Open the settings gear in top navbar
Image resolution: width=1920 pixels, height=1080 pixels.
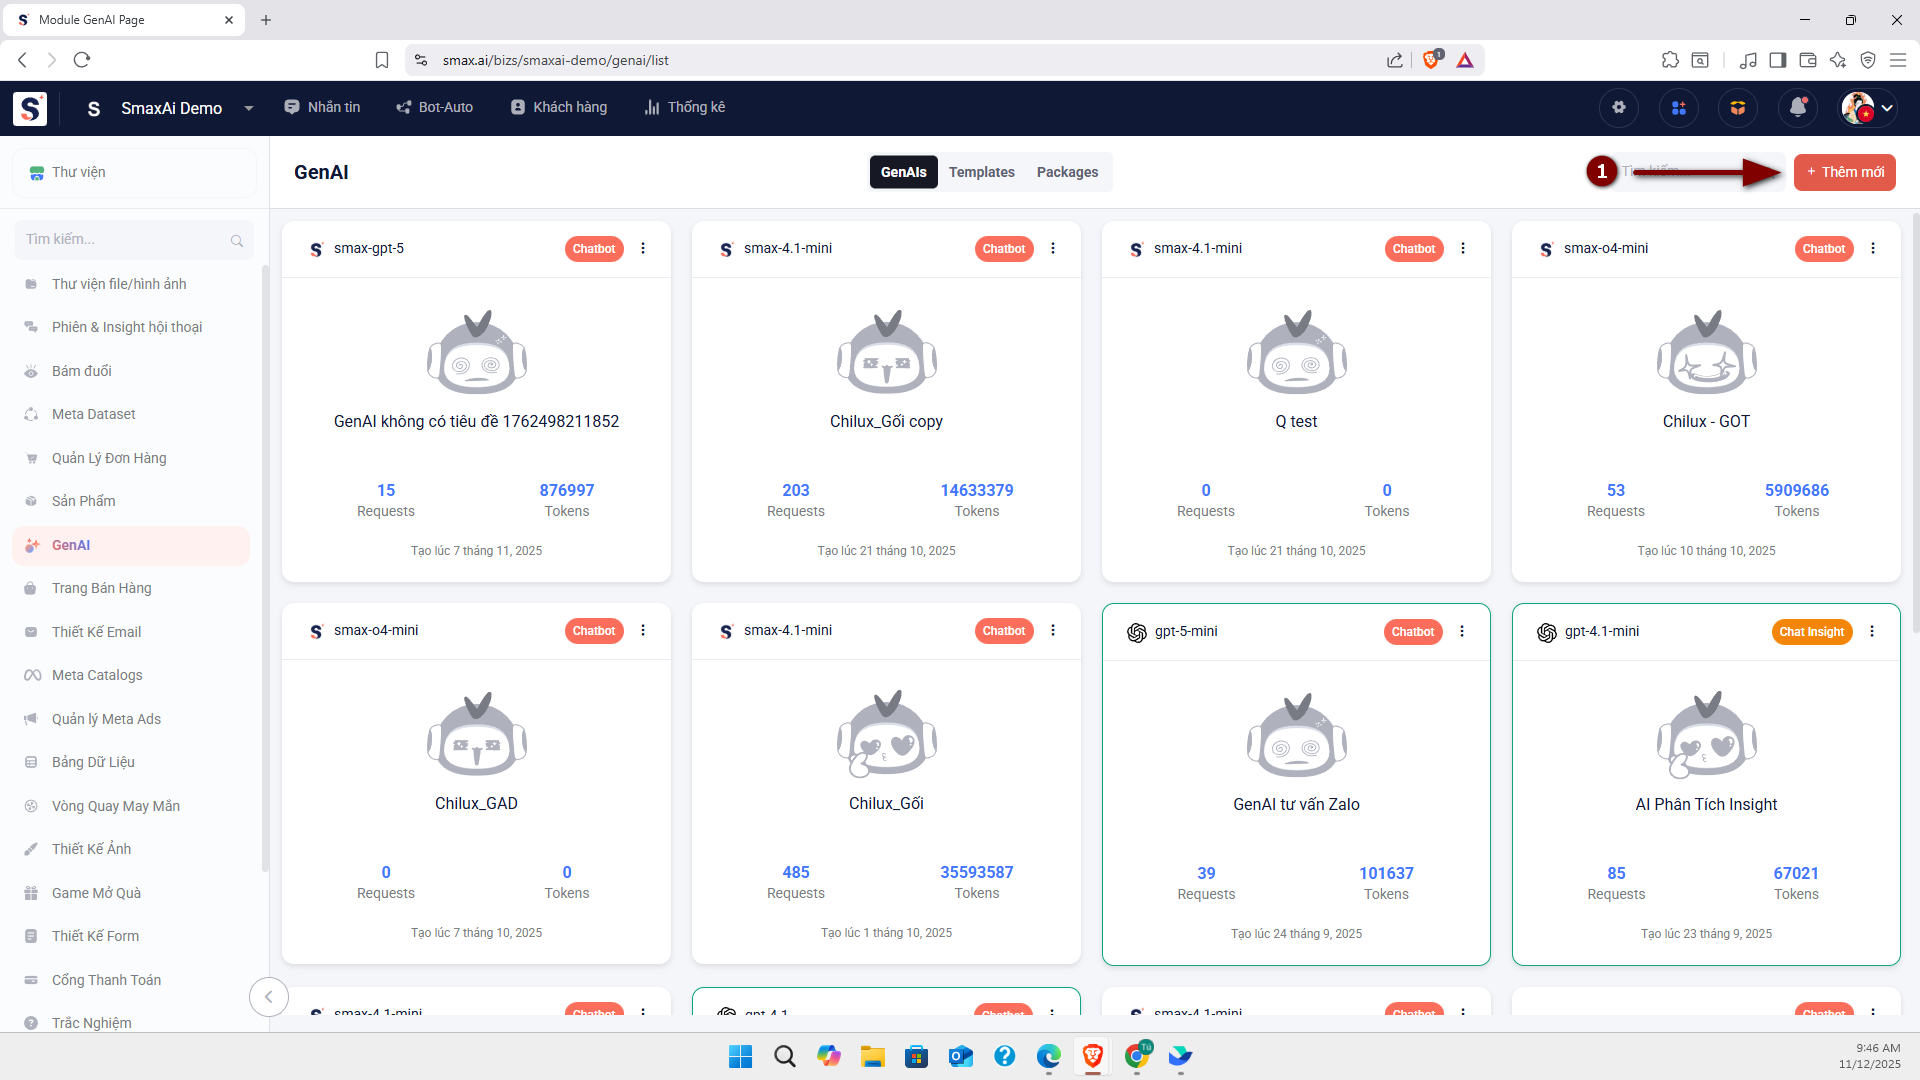1618,108
